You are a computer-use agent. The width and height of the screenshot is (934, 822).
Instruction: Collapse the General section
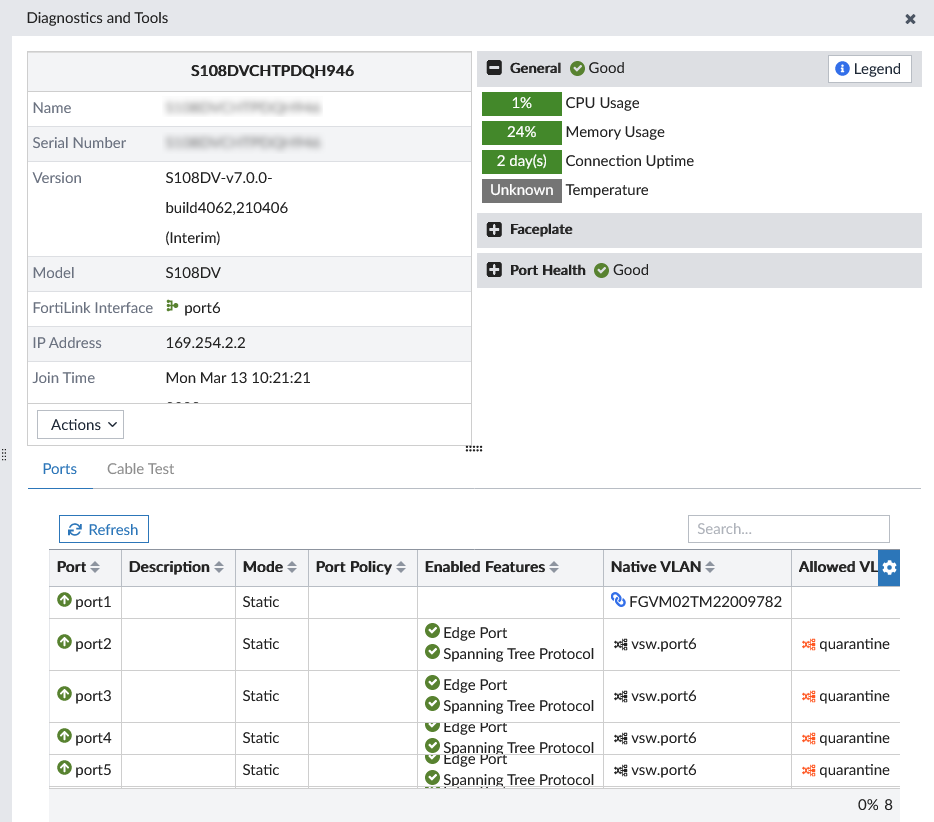coord(492,68)
